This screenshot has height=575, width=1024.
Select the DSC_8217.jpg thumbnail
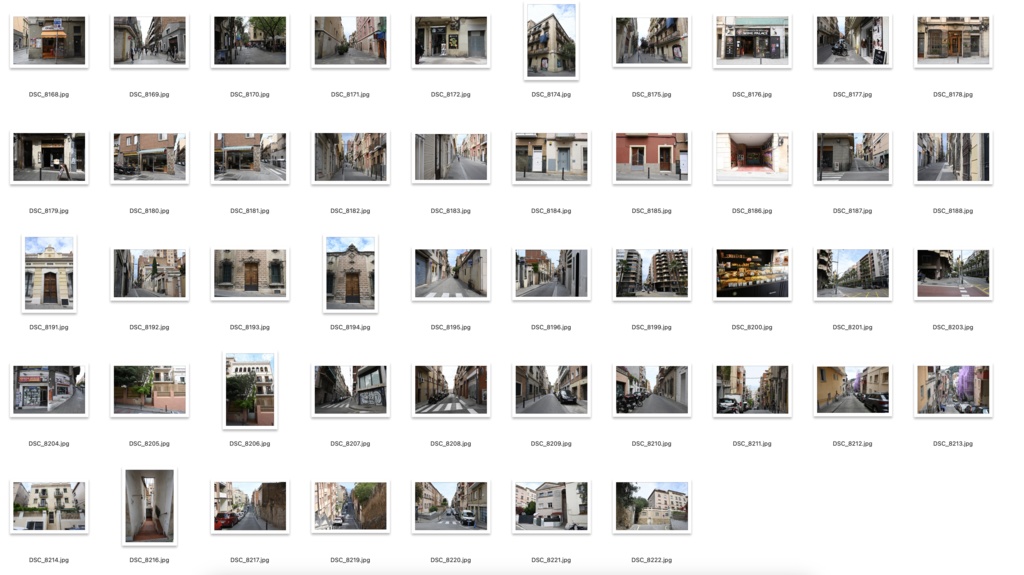click(x=250, y=506)
